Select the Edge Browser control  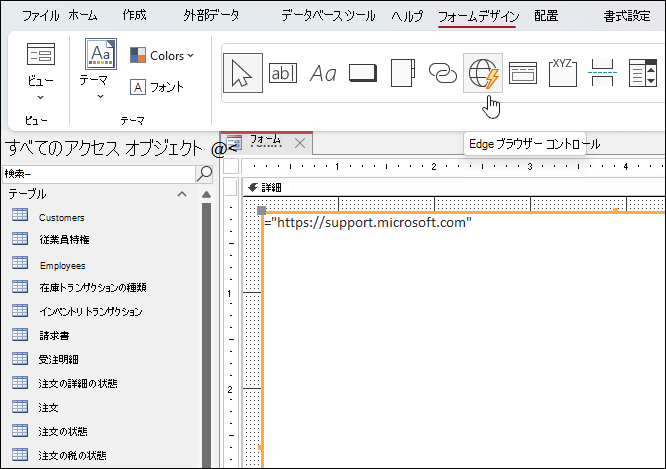(x=483, y=73)
